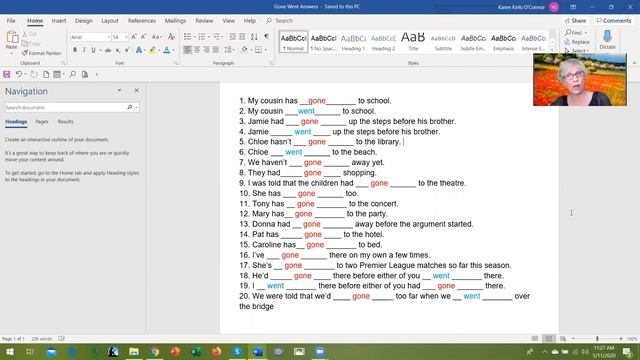Viewport: 640px width, 360px height.
Task: Justify the paragraph text
Action: pyautogui.click(x=216, y=50)
